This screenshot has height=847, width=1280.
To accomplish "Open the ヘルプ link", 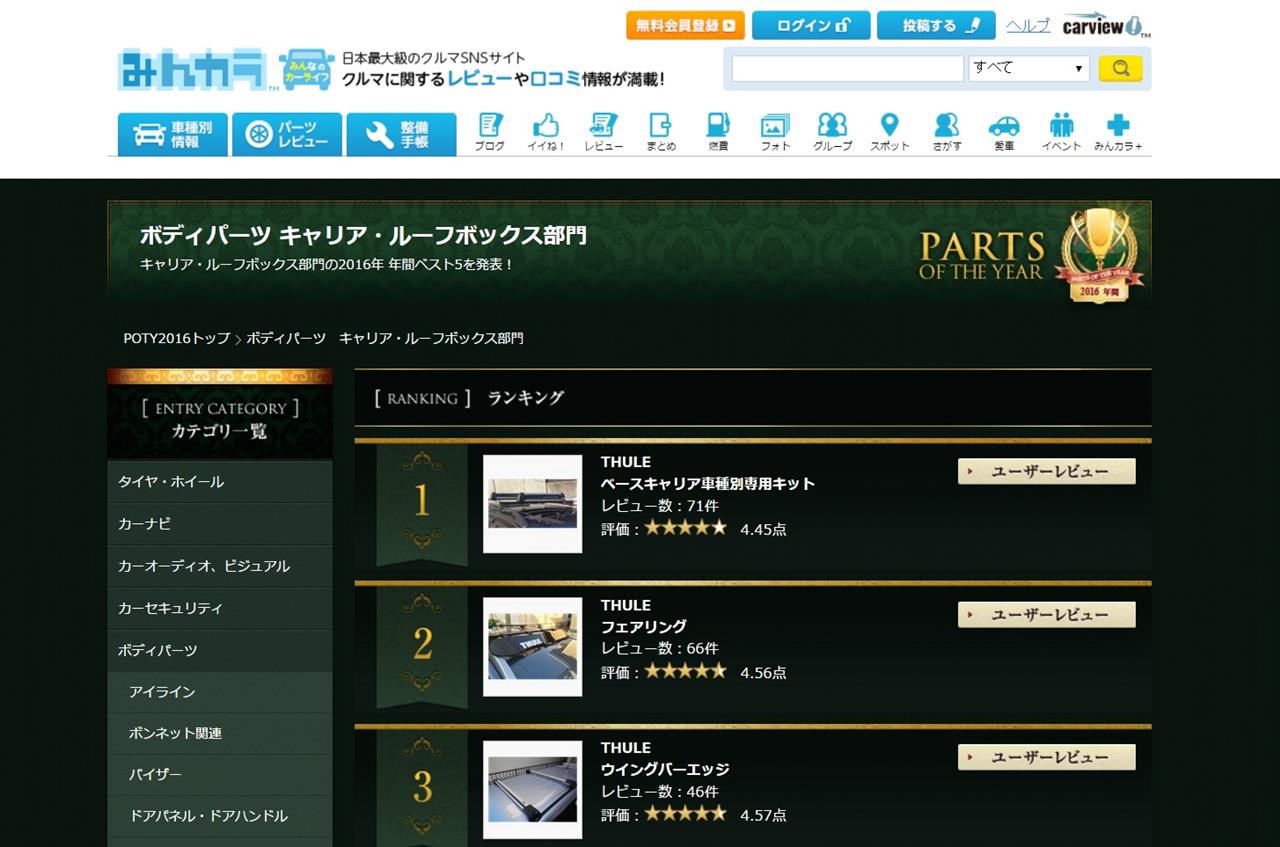I will tap(1028, 26).
